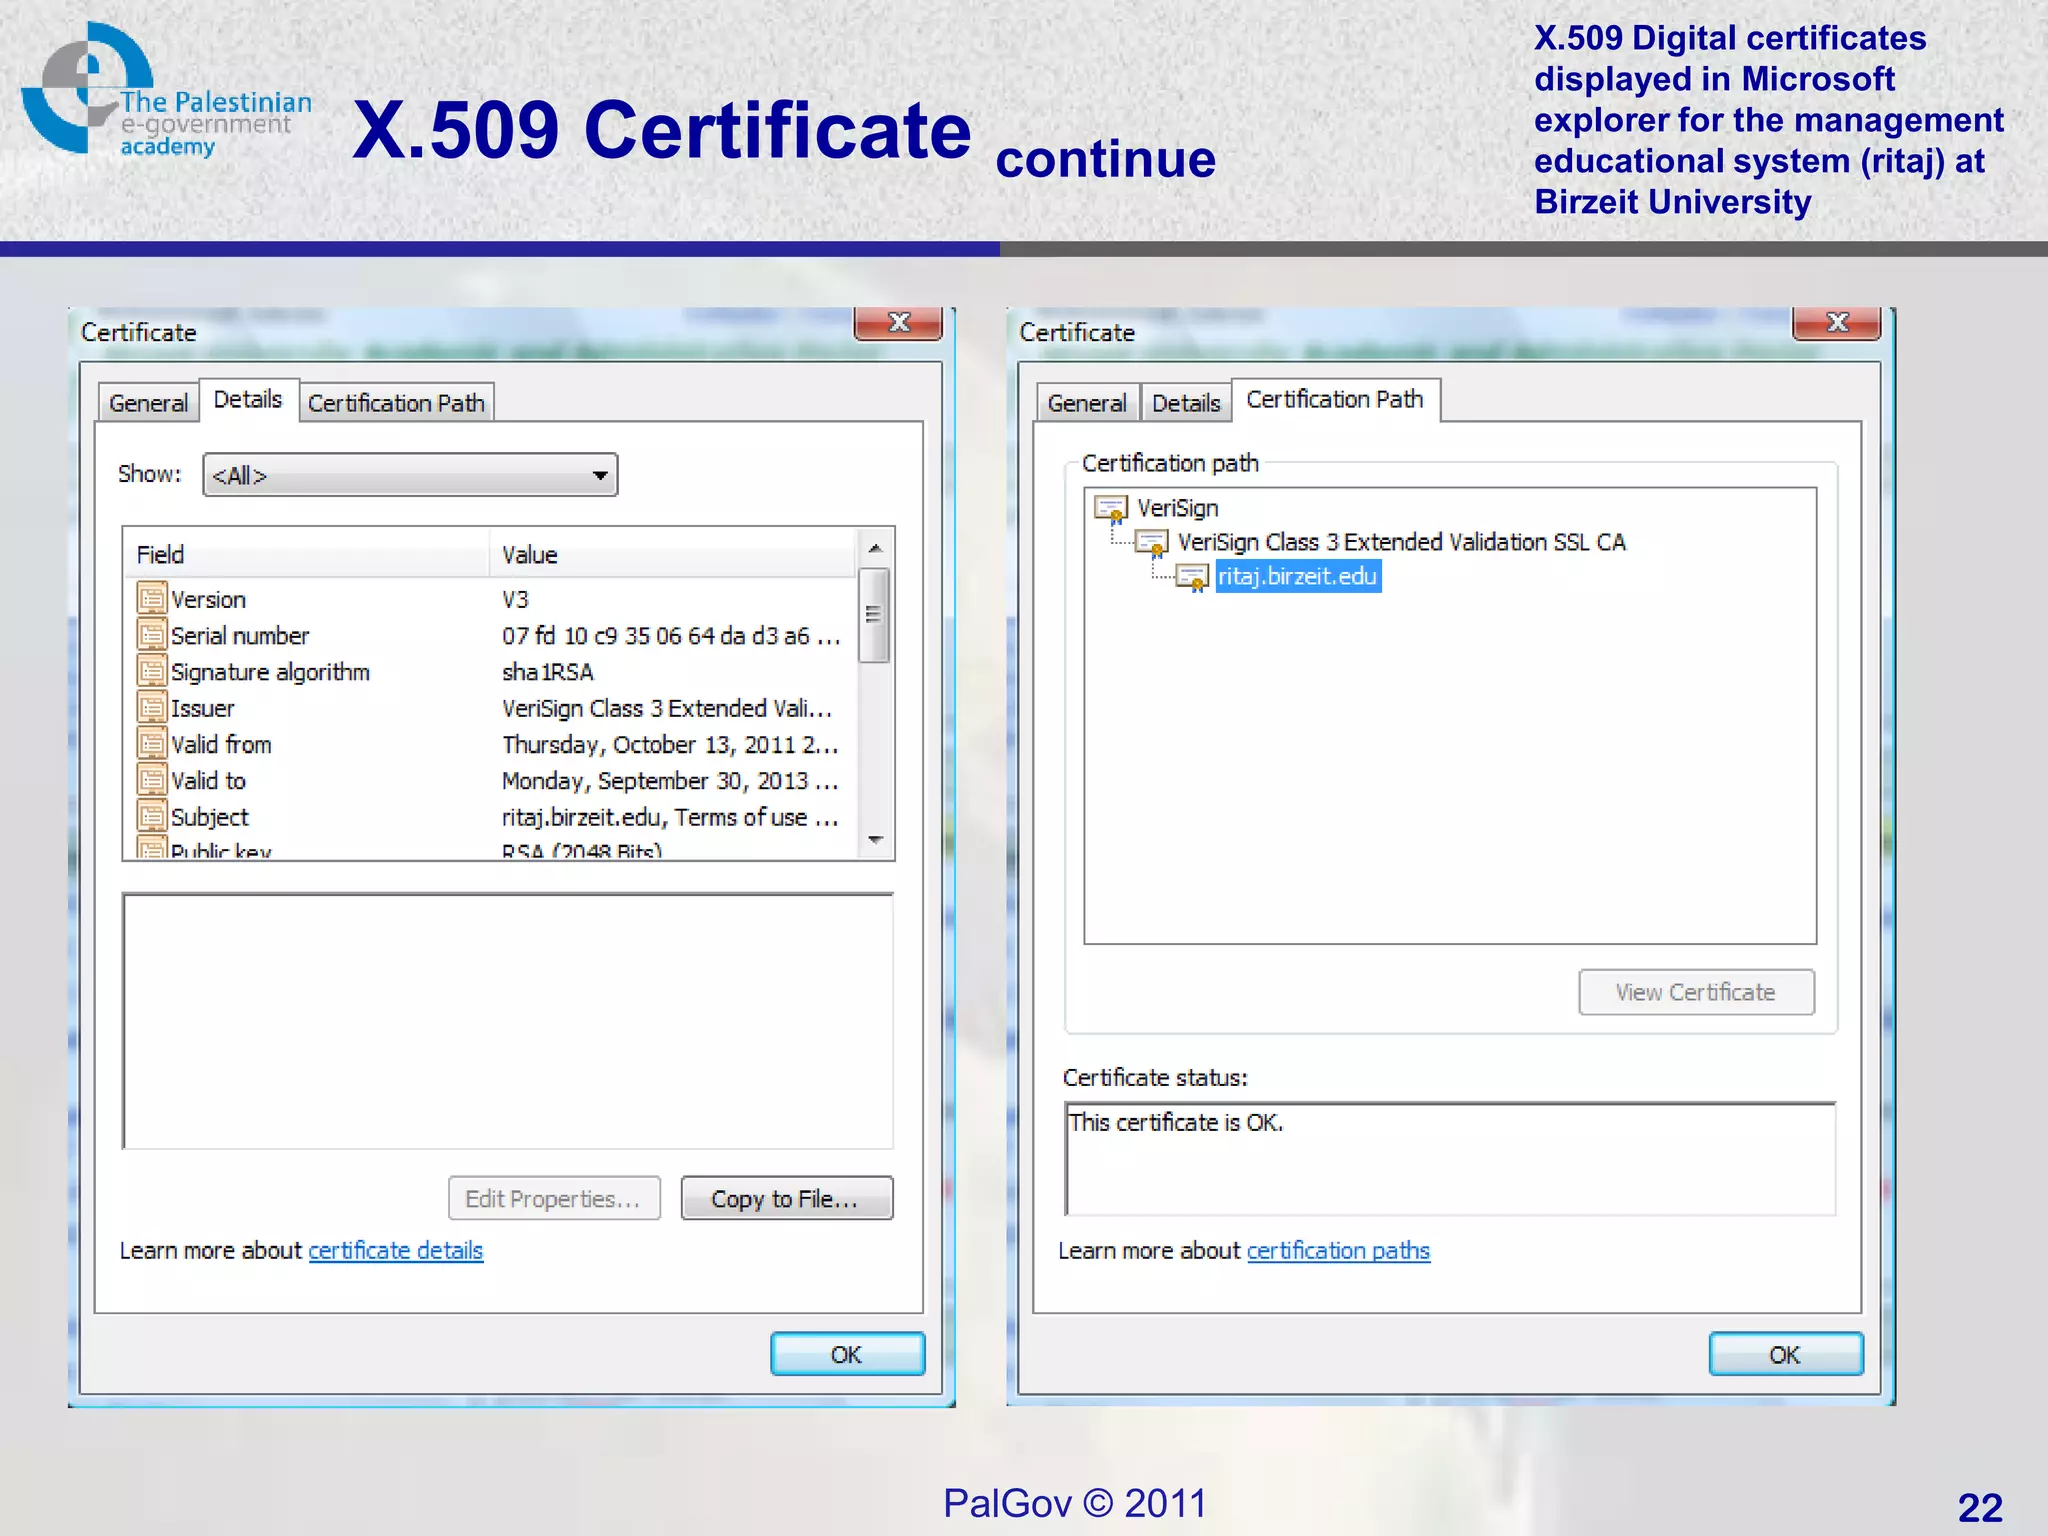Select Details tab in left Certificate window
The height and width of the screenshot is (1536, 2048).
point(248,400)
